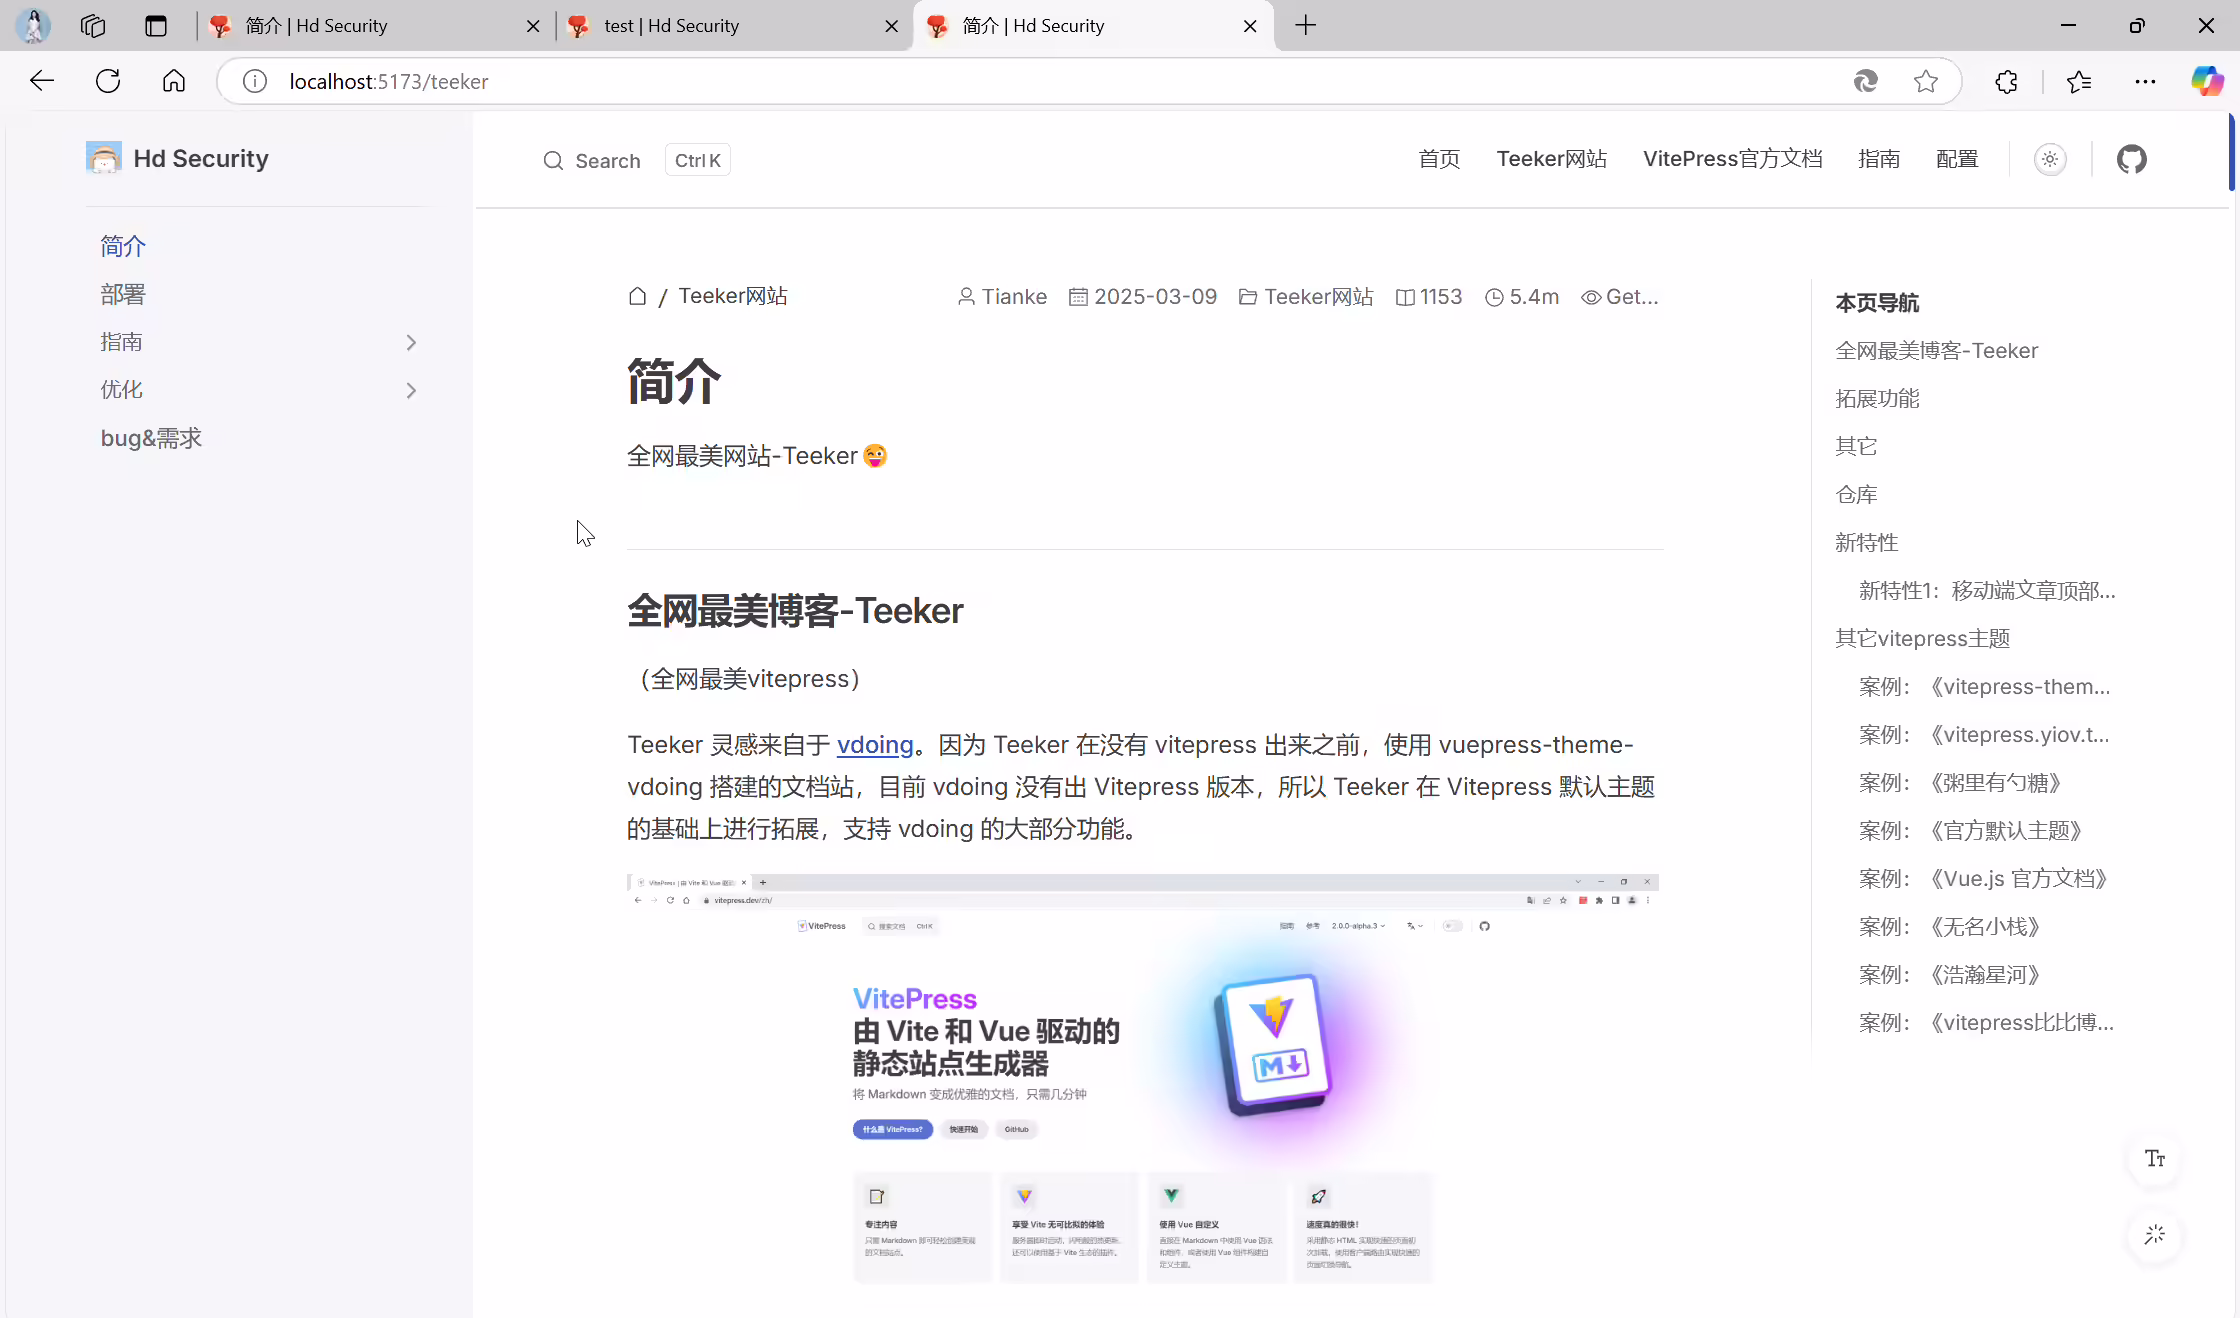The width and height of the screenshot is (2240, 1318).
Task: Click the search magnifier icon
Action: (x=553, y=161)
